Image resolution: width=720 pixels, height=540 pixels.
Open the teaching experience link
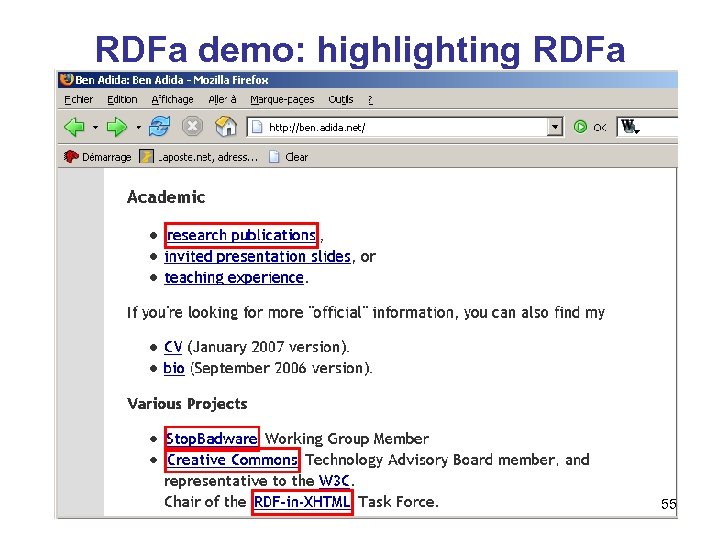pyautogui.click(x=234, y=277)
